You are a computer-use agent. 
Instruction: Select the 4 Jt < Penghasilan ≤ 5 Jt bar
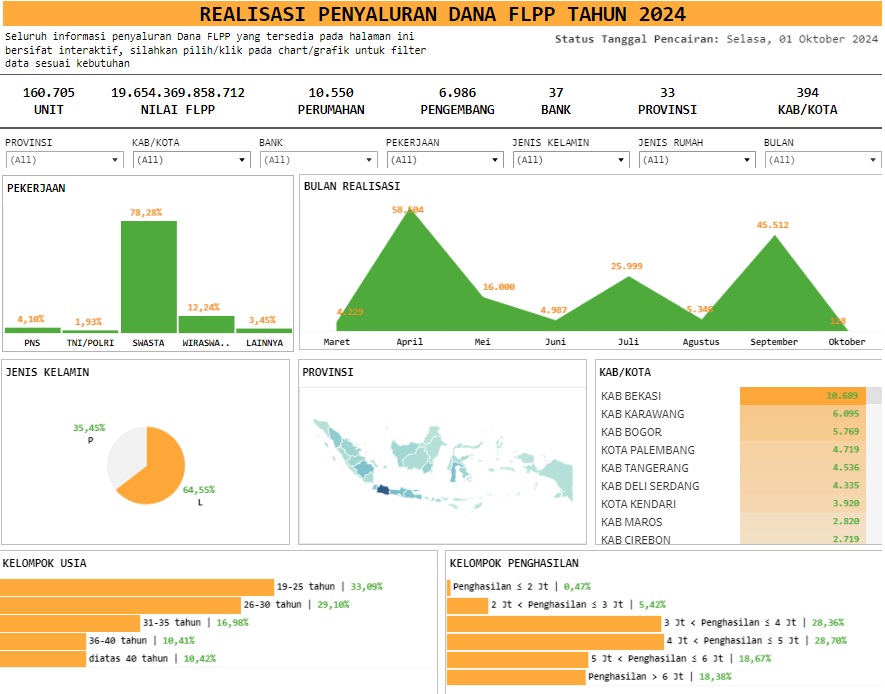[555, 641]
